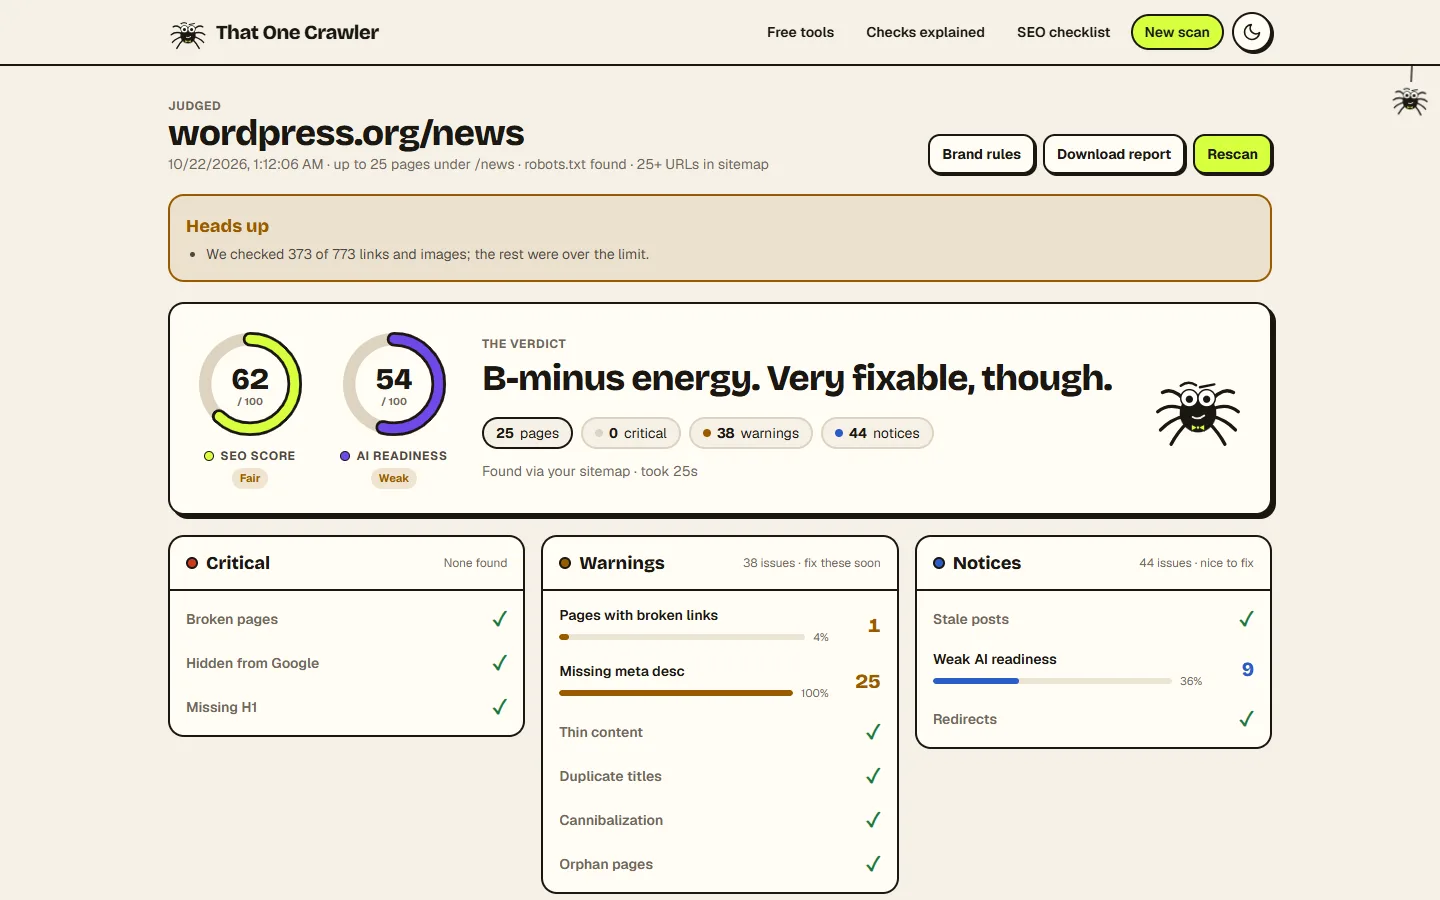The height and width of the screenshot is (900, 1440).
Task: Open the Free tools menu item
Action: point(800,32)
